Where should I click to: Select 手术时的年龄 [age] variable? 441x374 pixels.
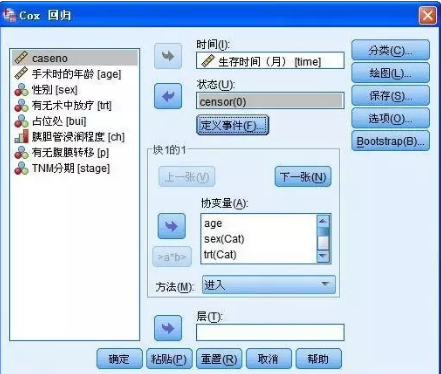[75, 74]
